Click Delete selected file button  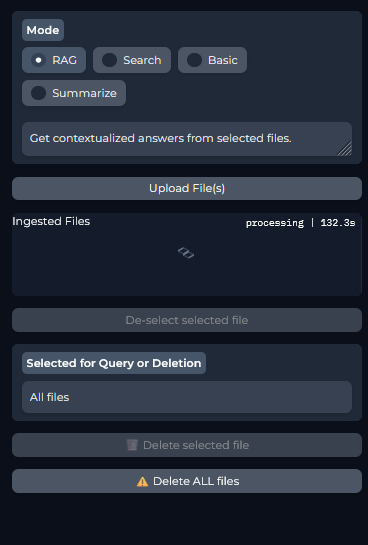coord(187,445)
